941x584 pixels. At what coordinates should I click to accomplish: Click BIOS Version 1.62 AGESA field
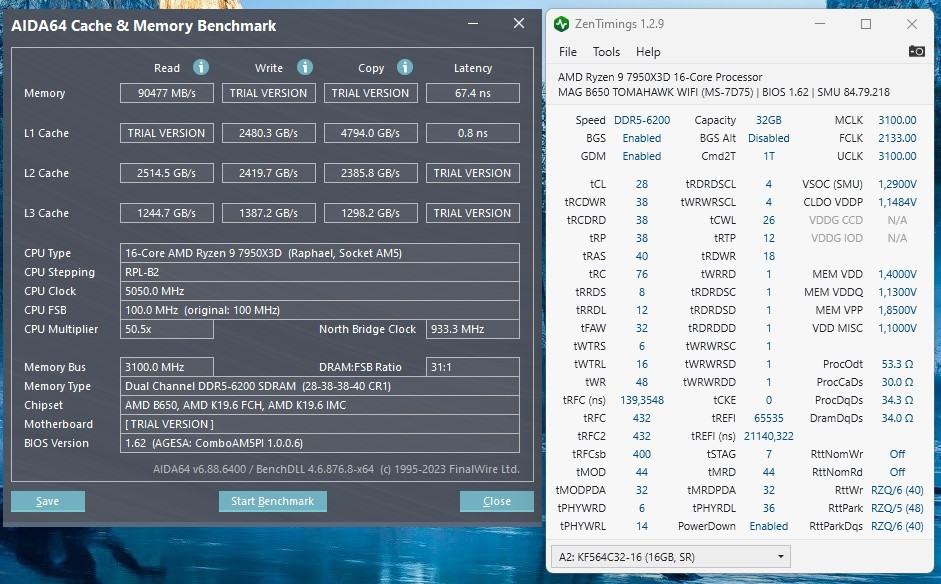pyautogui.click(x=320, y=443)
